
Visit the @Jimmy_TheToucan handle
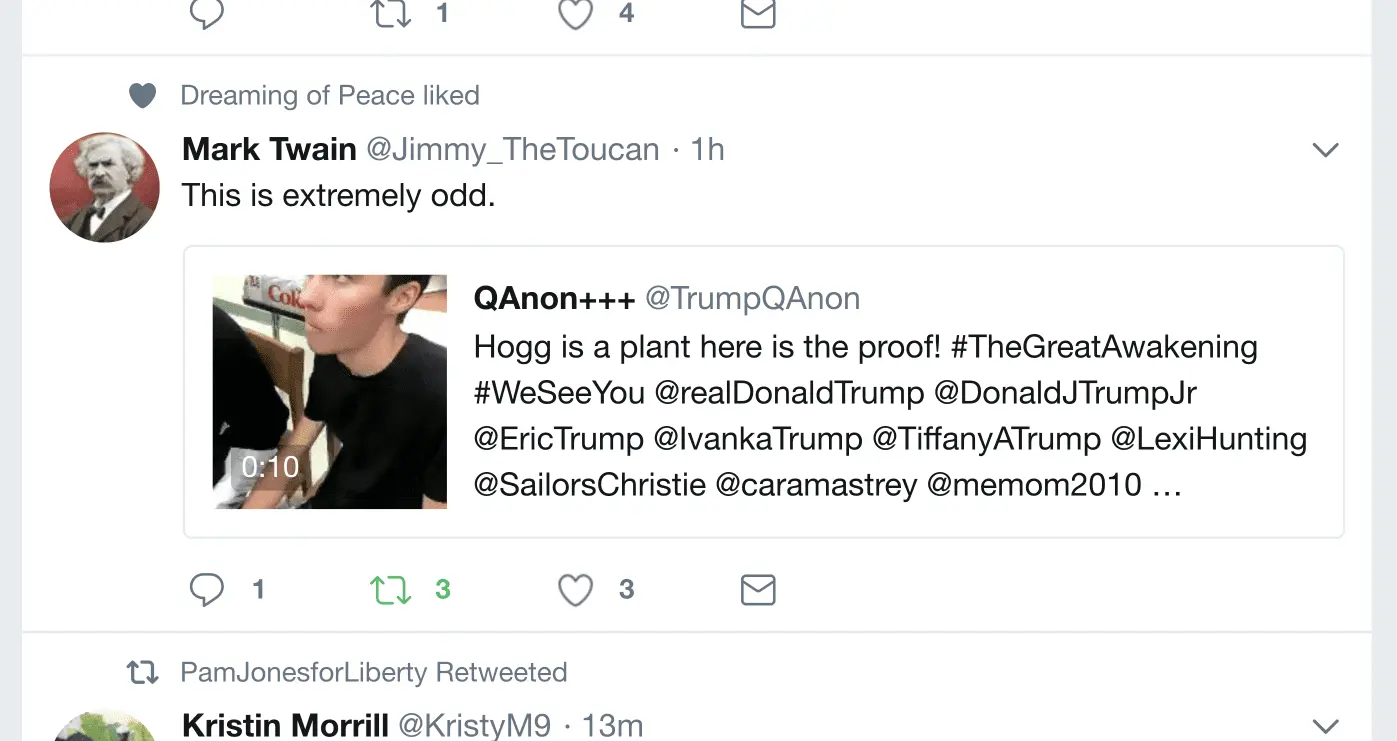click(513, 150)
